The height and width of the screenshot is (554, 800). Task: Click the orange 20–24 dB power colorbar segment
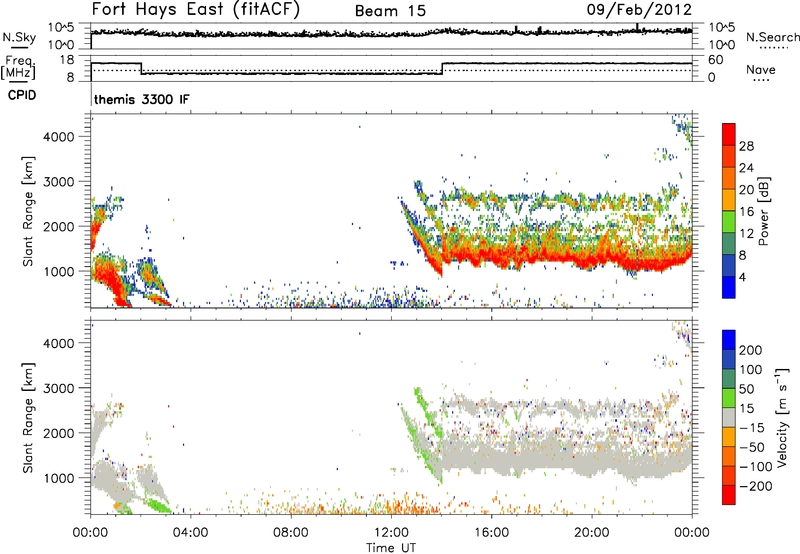[729, 178]
